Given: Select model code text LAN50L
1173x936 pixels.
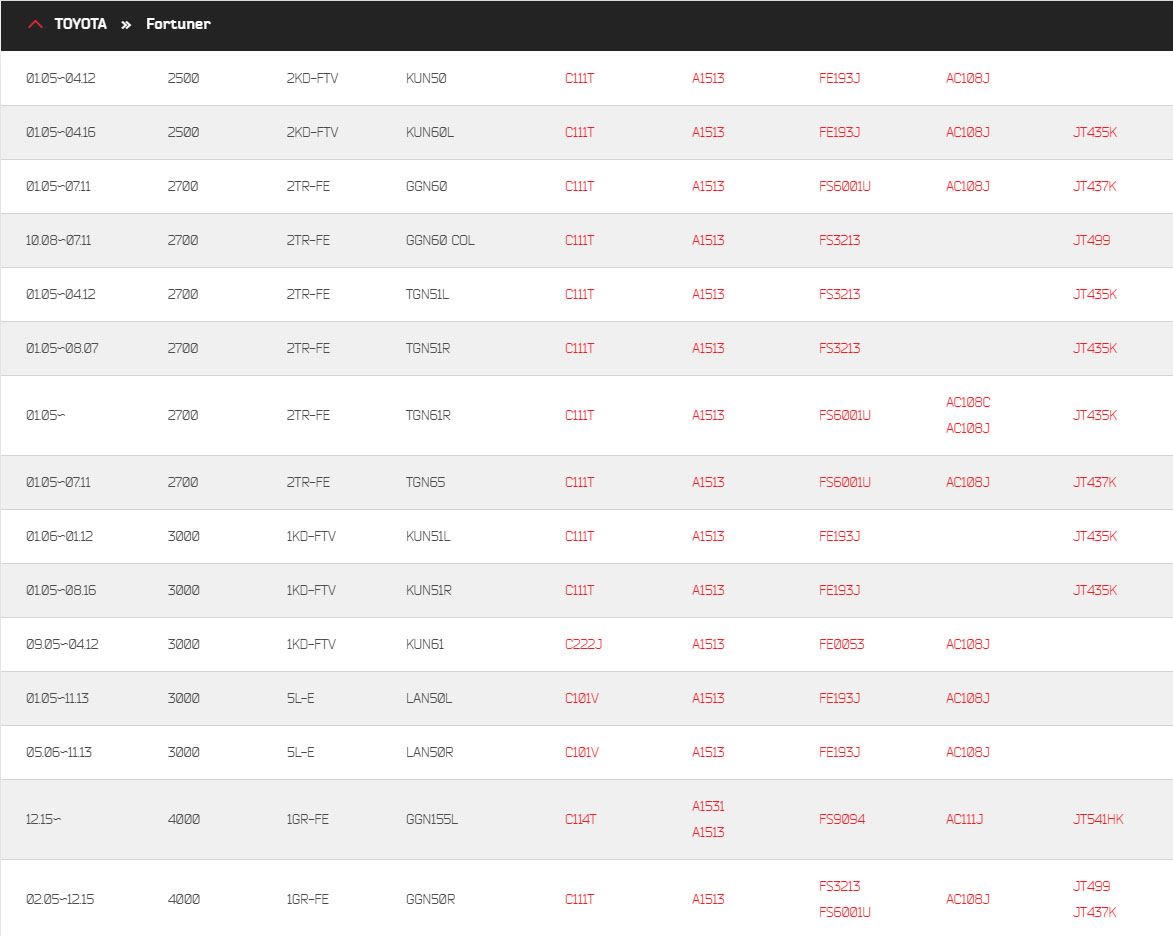Looking at the screenshot, I should click(x=429, y=698).
